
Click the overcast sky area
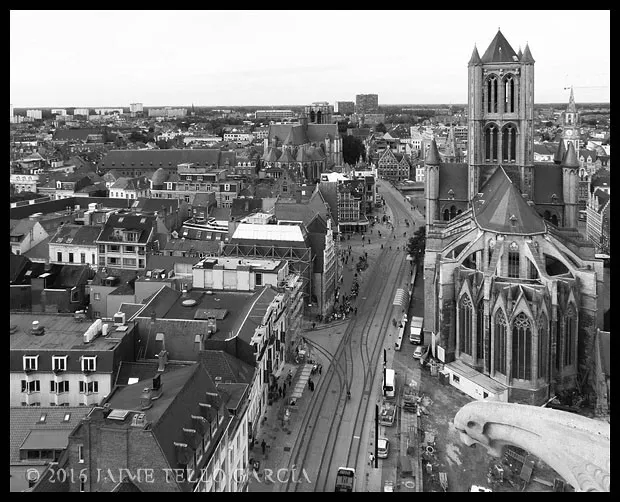pos(250,55)
